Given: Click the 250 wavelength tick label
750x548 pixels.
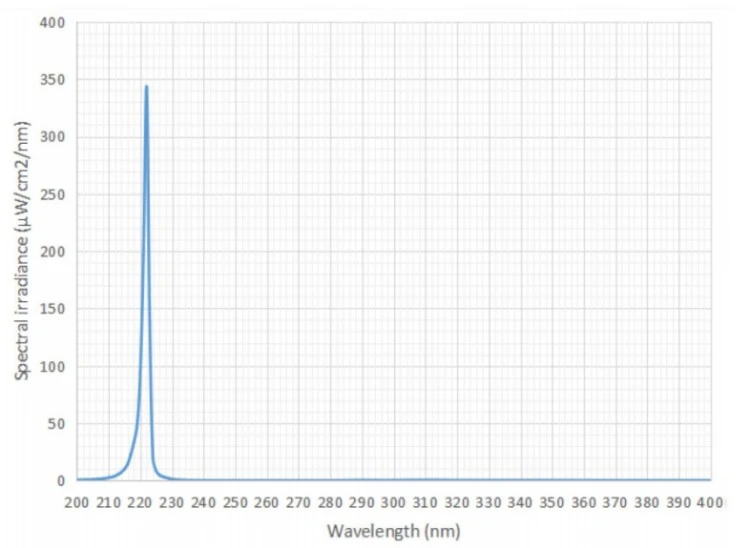Looking at the screenshot, I should click(x=235, y=503).
